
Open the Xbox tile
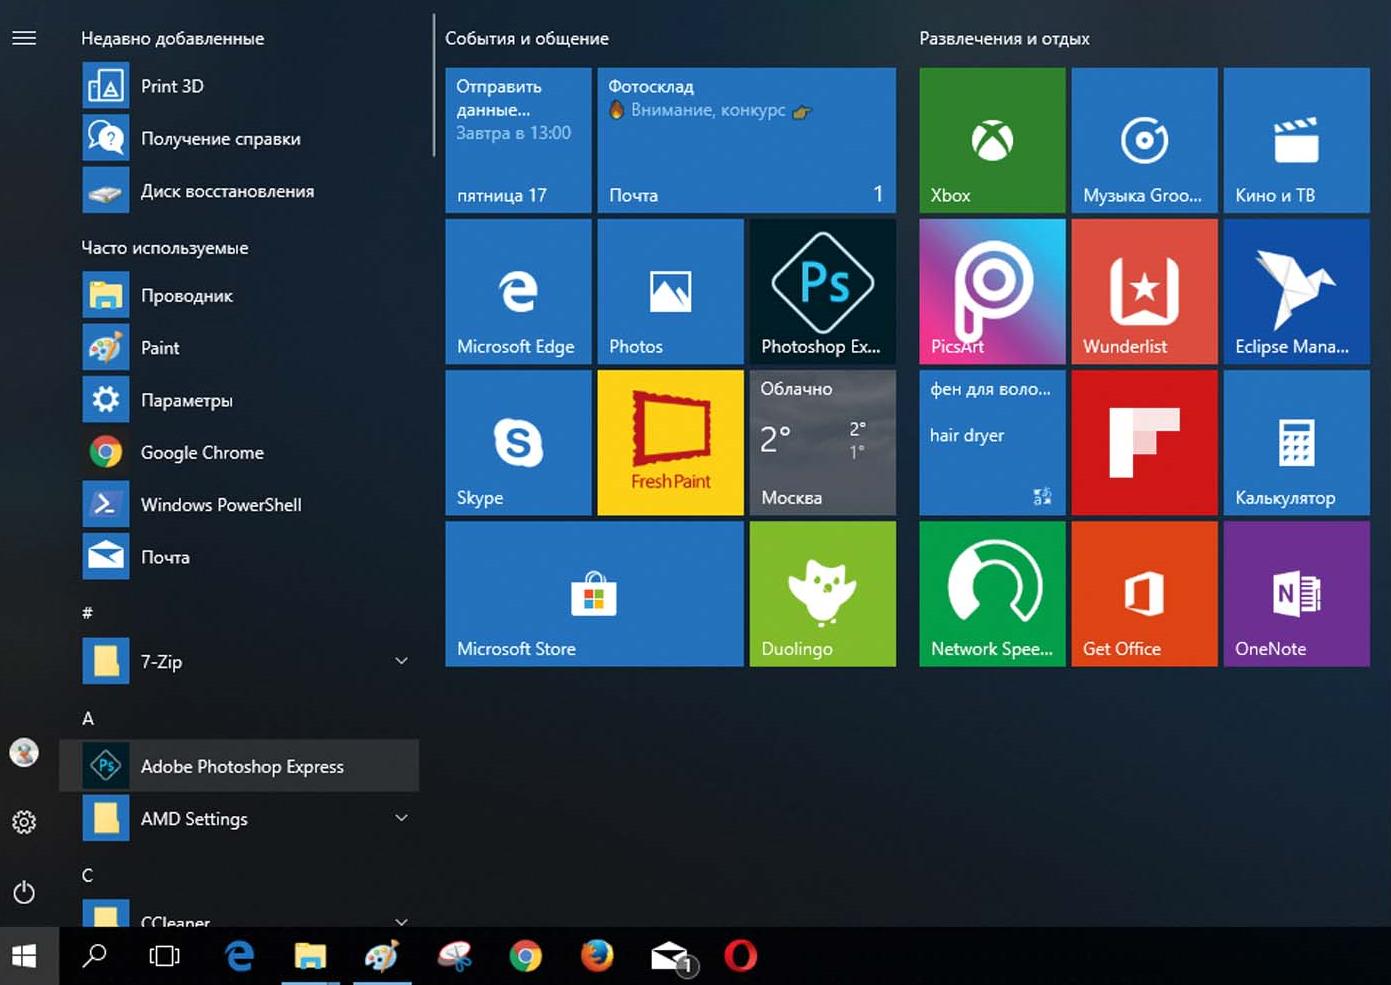[992, 140]
